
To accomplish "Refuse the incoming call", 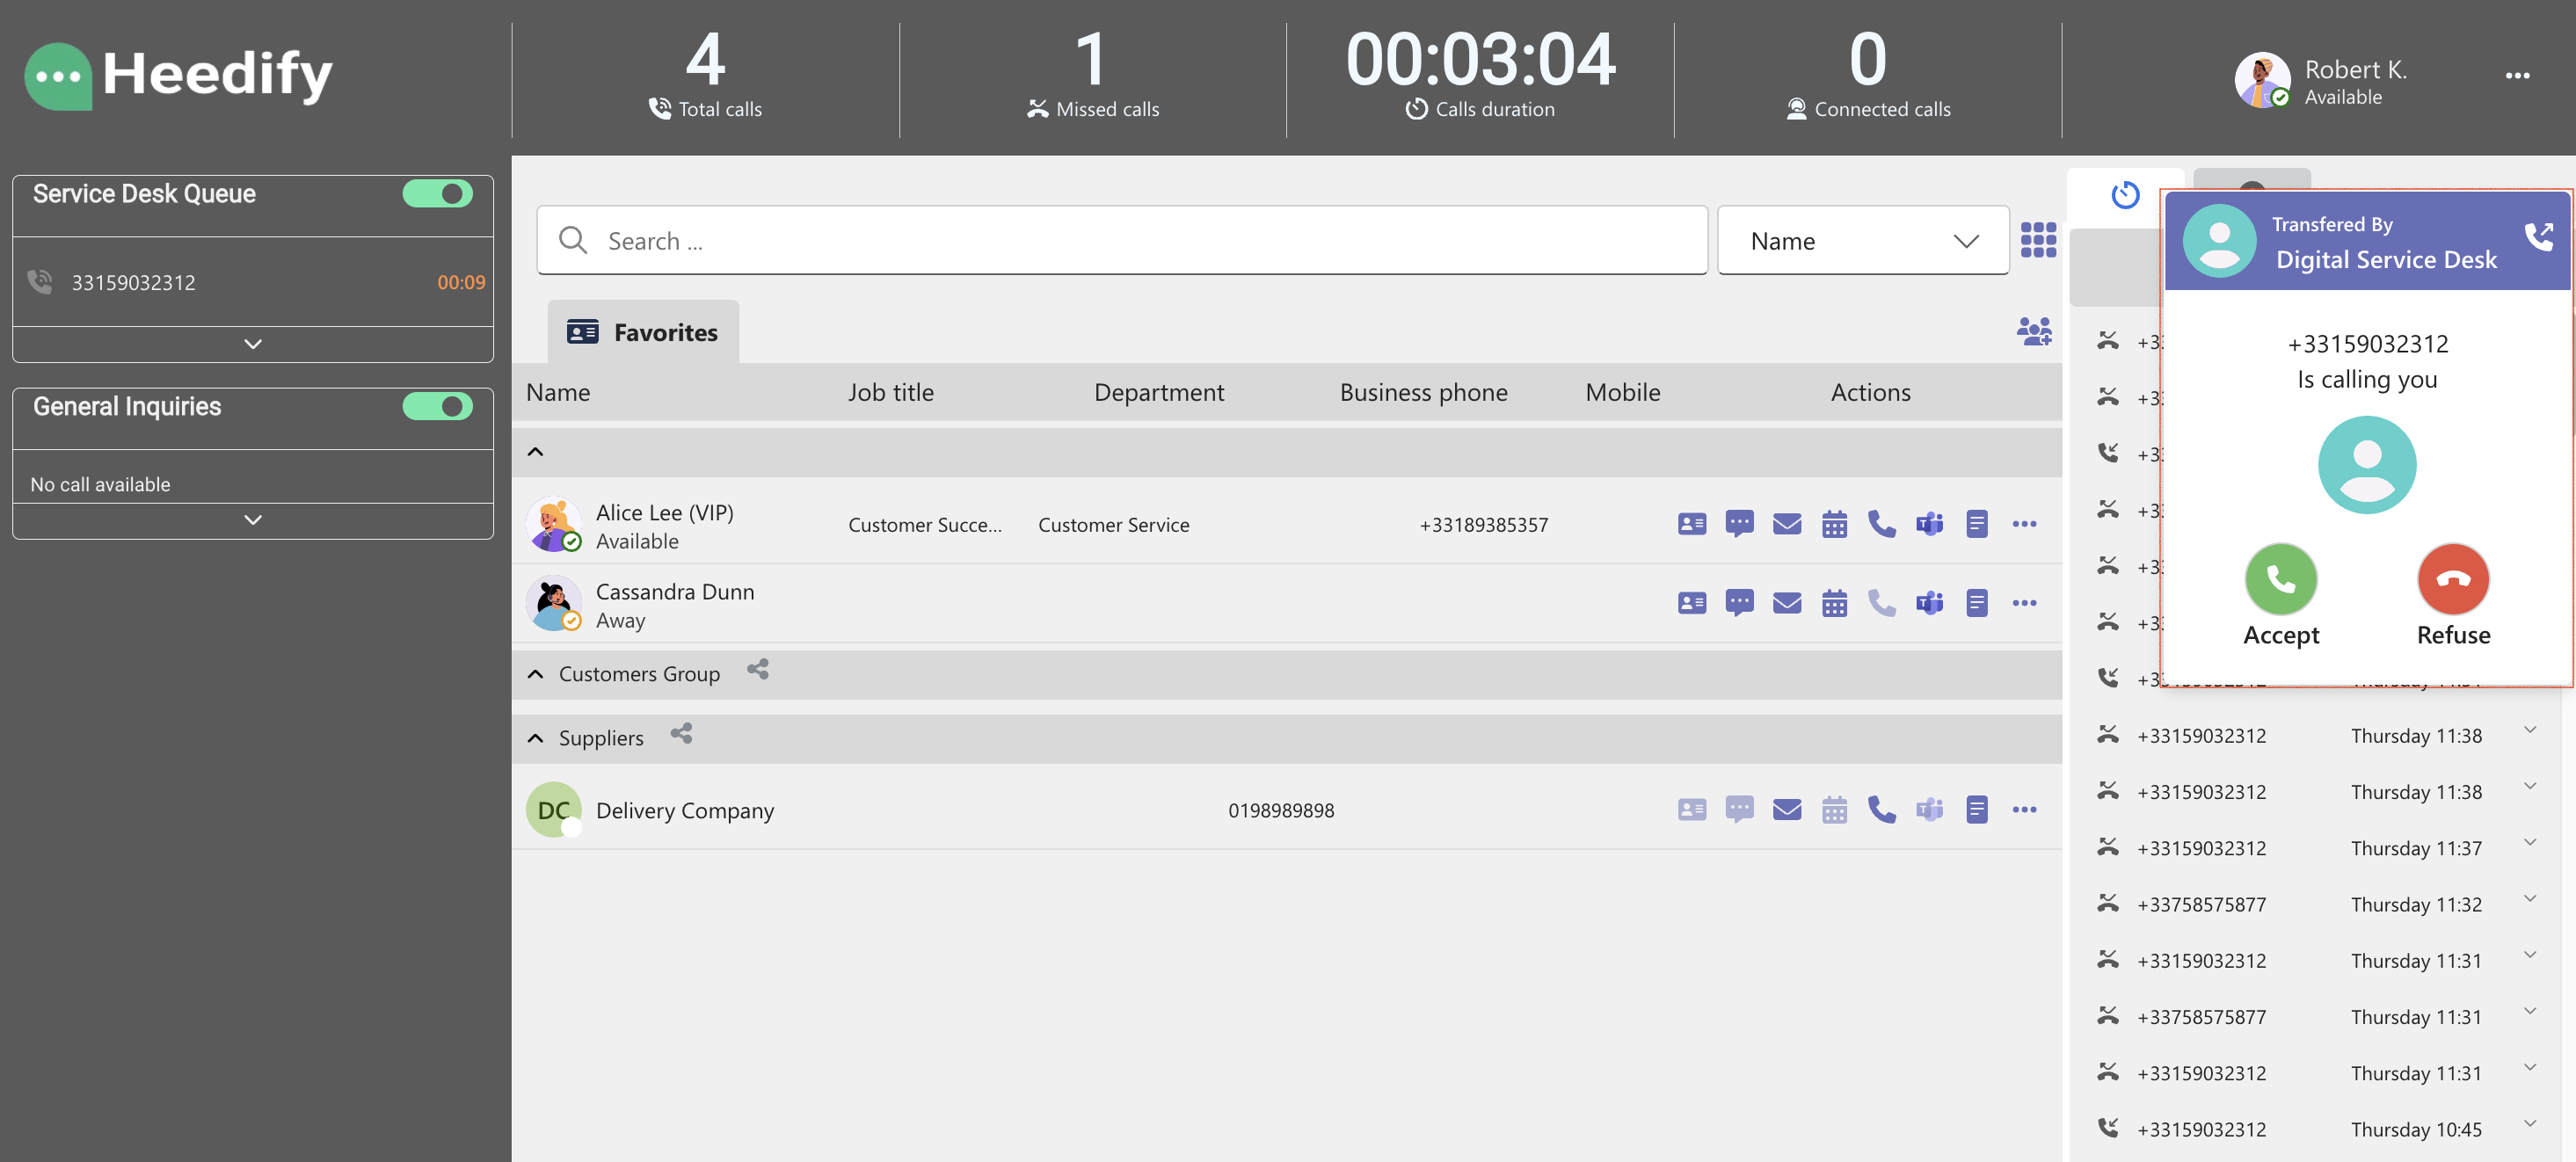I will [2452, 579].
